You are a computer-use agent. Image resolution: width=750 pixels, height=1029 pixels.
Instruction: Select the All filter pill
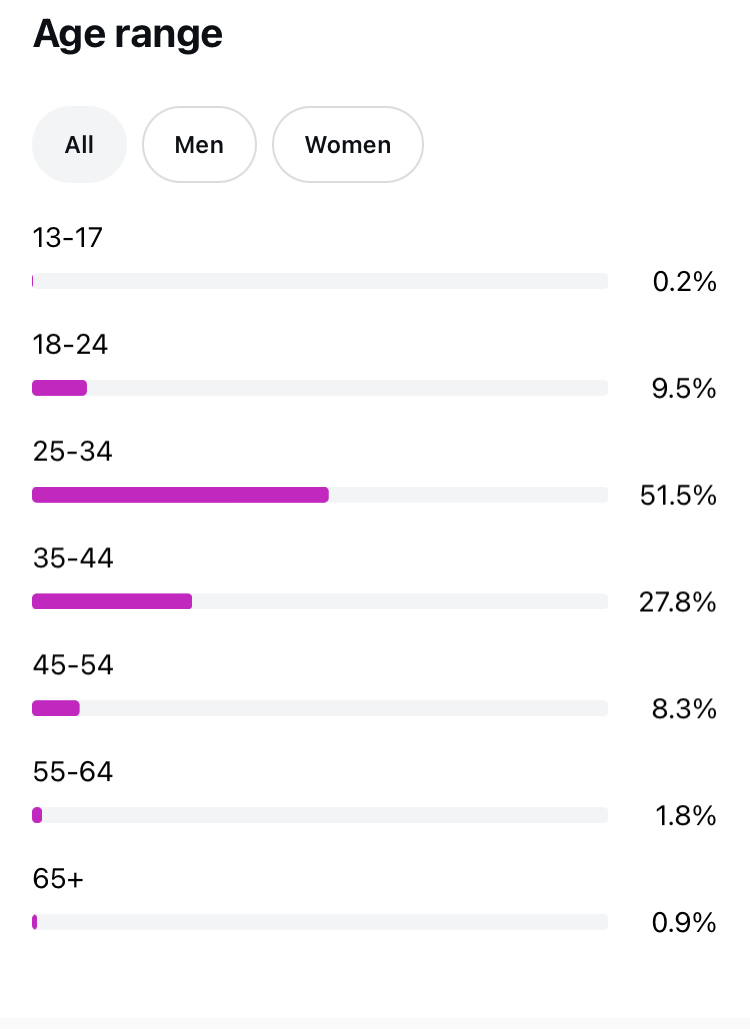(x=80, y=145)
